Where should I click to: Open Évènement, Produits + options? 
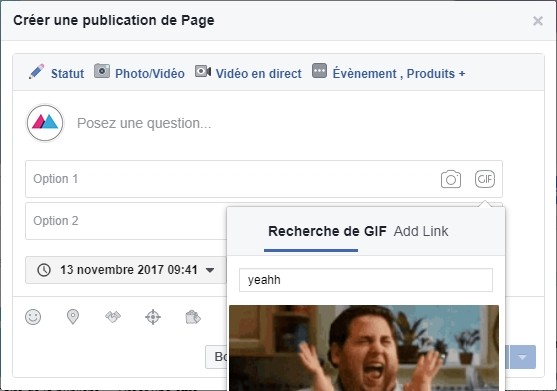click(399, 74)
